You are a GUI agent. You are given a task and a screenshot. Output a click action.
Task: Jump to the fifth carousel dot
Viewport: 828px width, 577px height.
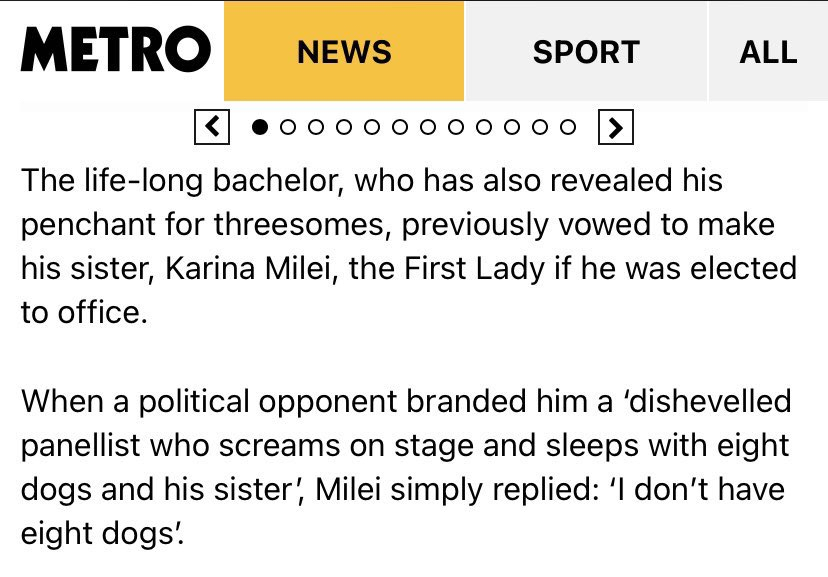(372, 127)
